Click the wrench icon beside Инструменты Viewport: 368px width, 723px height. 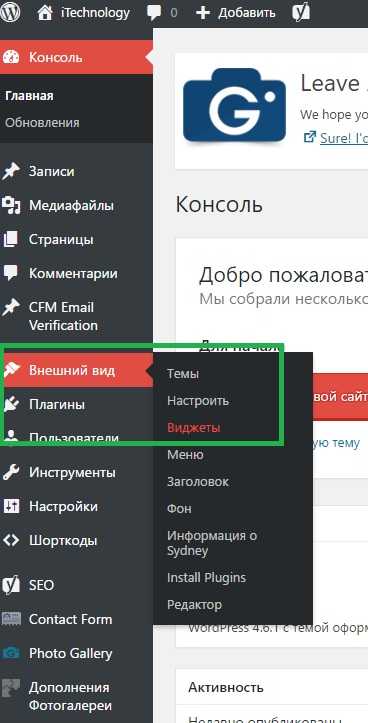(11, 472)
